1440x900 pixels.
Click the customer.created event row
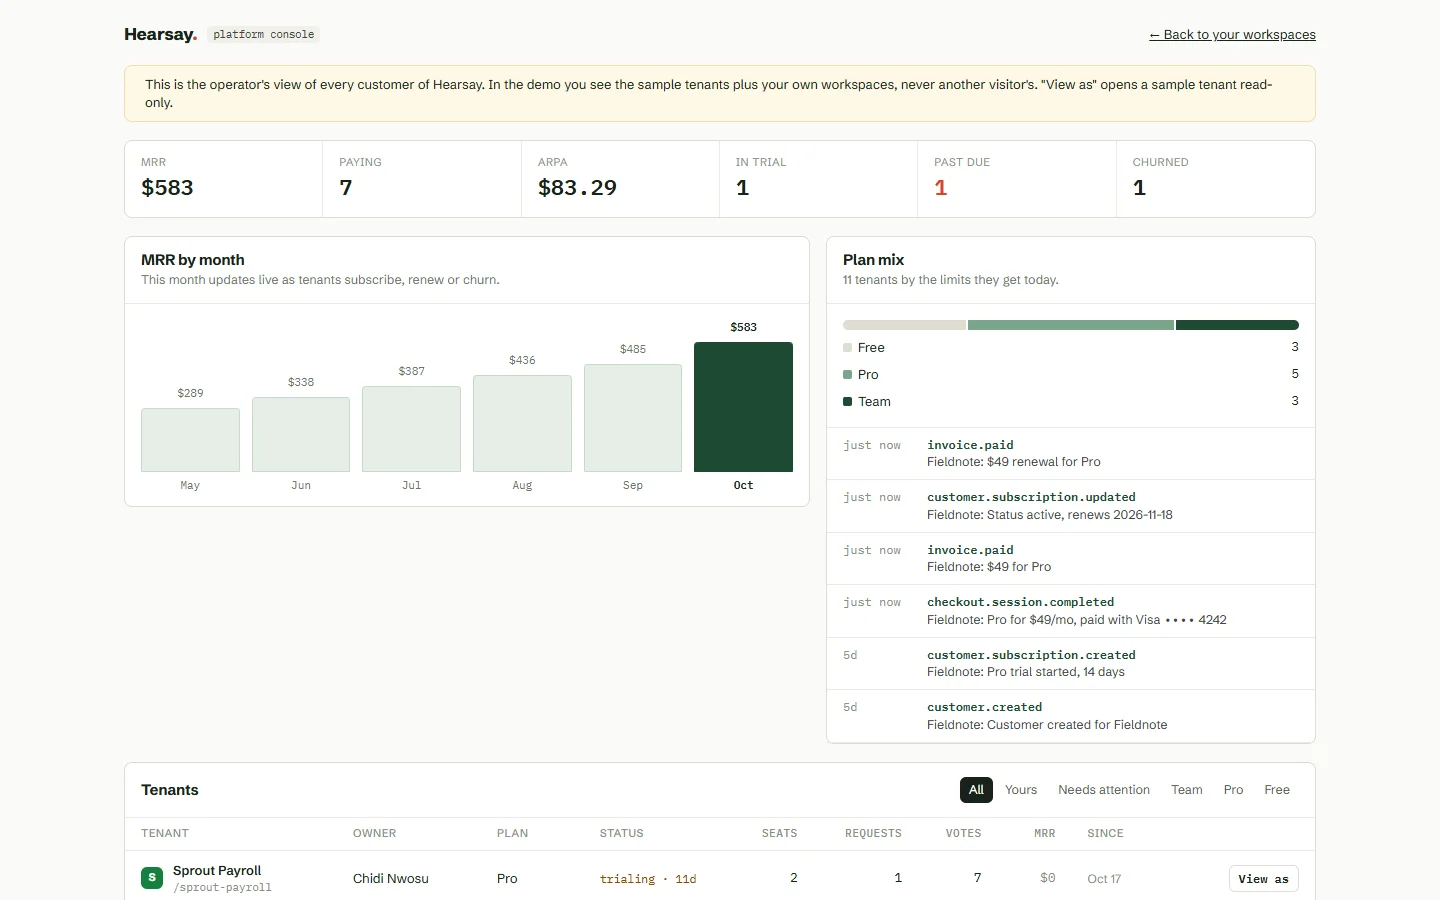point(1071,716)
